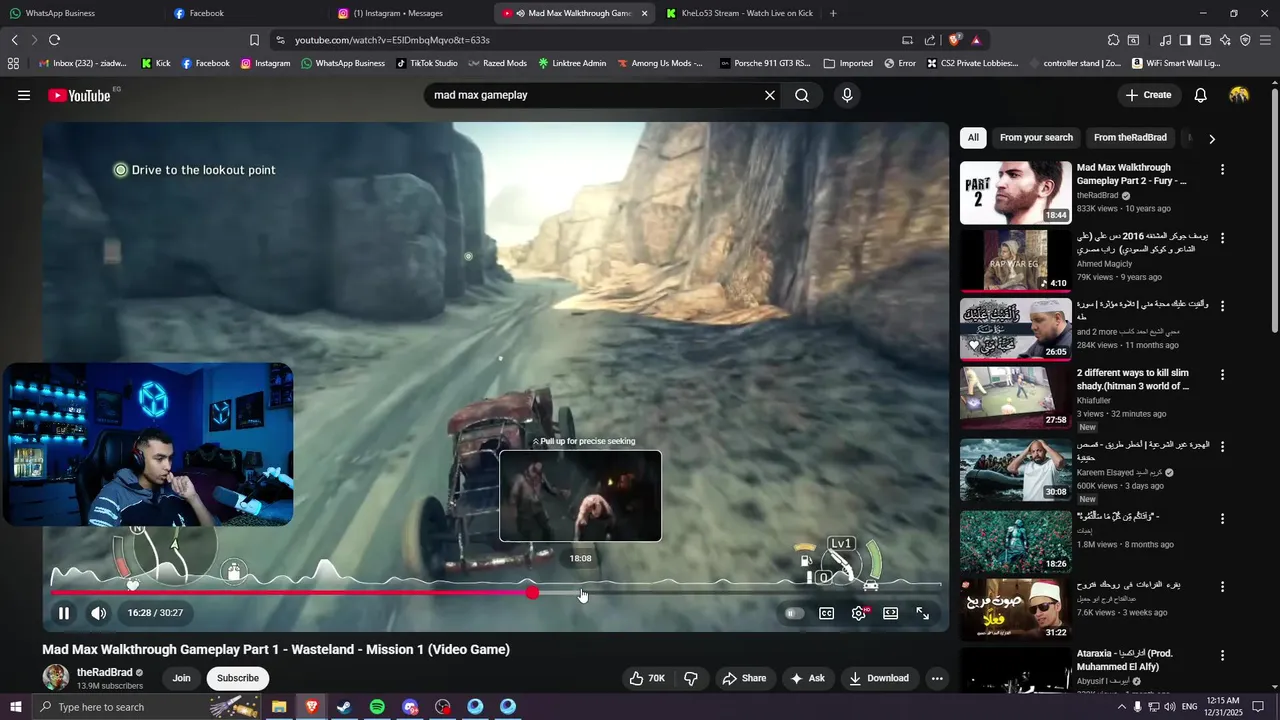
Task: Open Brave VPN shield icon
Action: pos(1245,40)
